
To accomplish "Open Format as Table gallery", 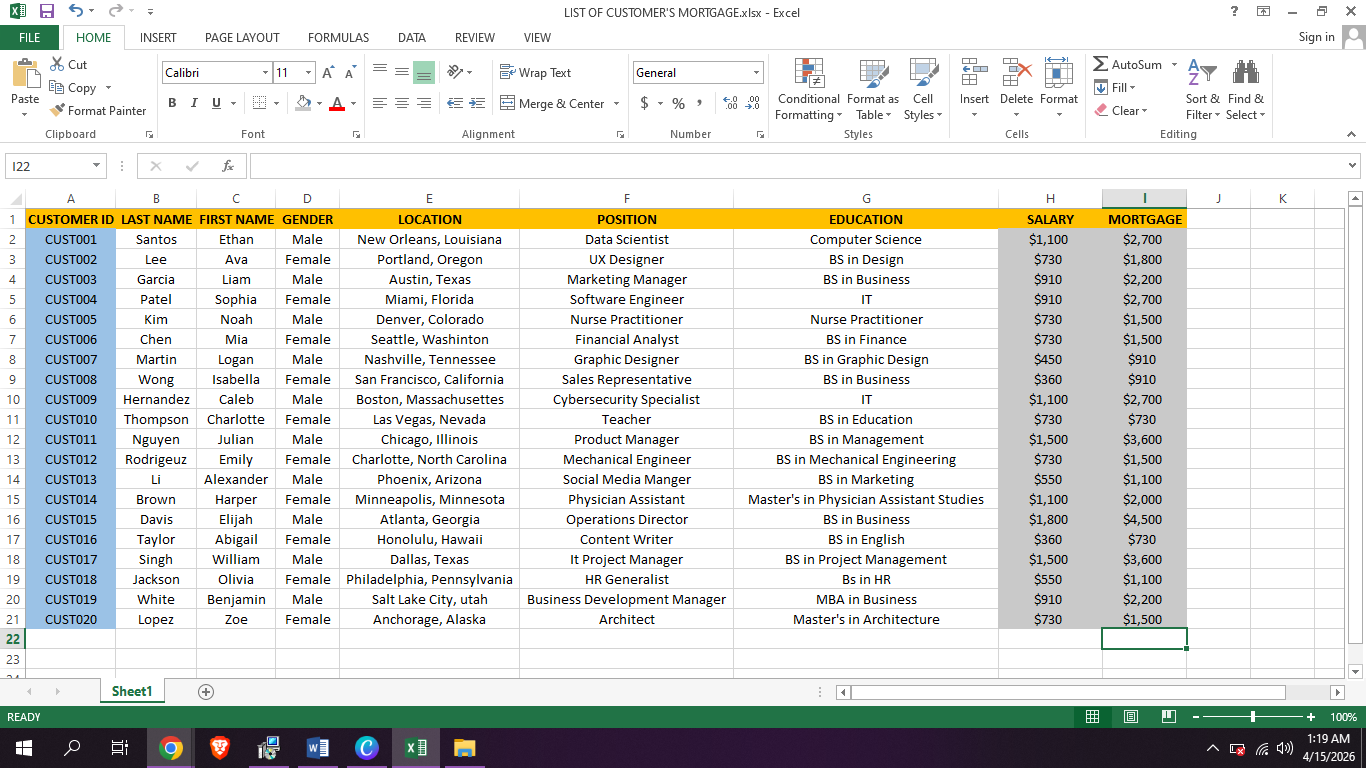I will [x=872, y=89].
